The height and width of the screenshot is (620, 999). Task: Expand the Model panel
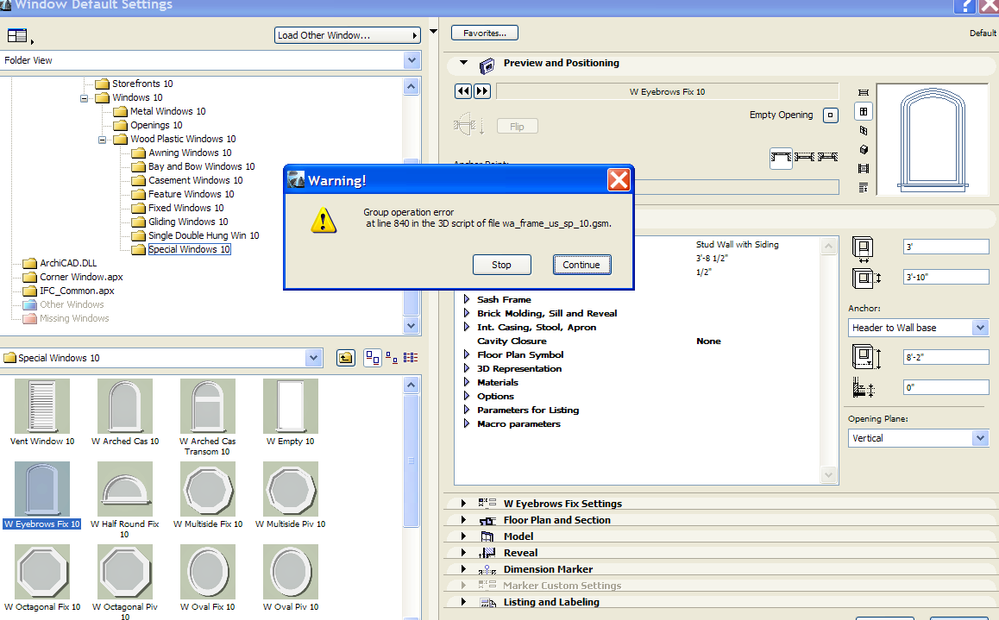tap(463, 537)
